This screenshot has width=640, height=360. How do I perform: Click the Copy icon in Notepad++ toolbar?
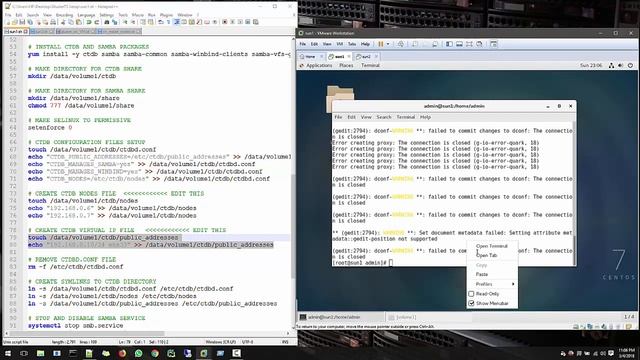coord(71,22)
